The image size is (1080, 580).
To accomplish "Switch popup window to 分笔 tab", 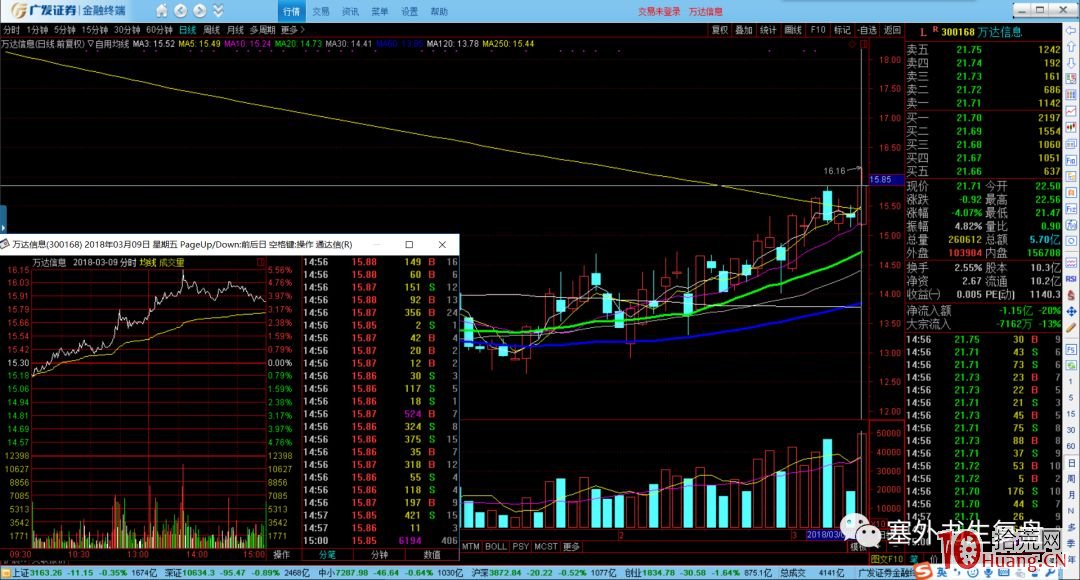I will [327, 555].
